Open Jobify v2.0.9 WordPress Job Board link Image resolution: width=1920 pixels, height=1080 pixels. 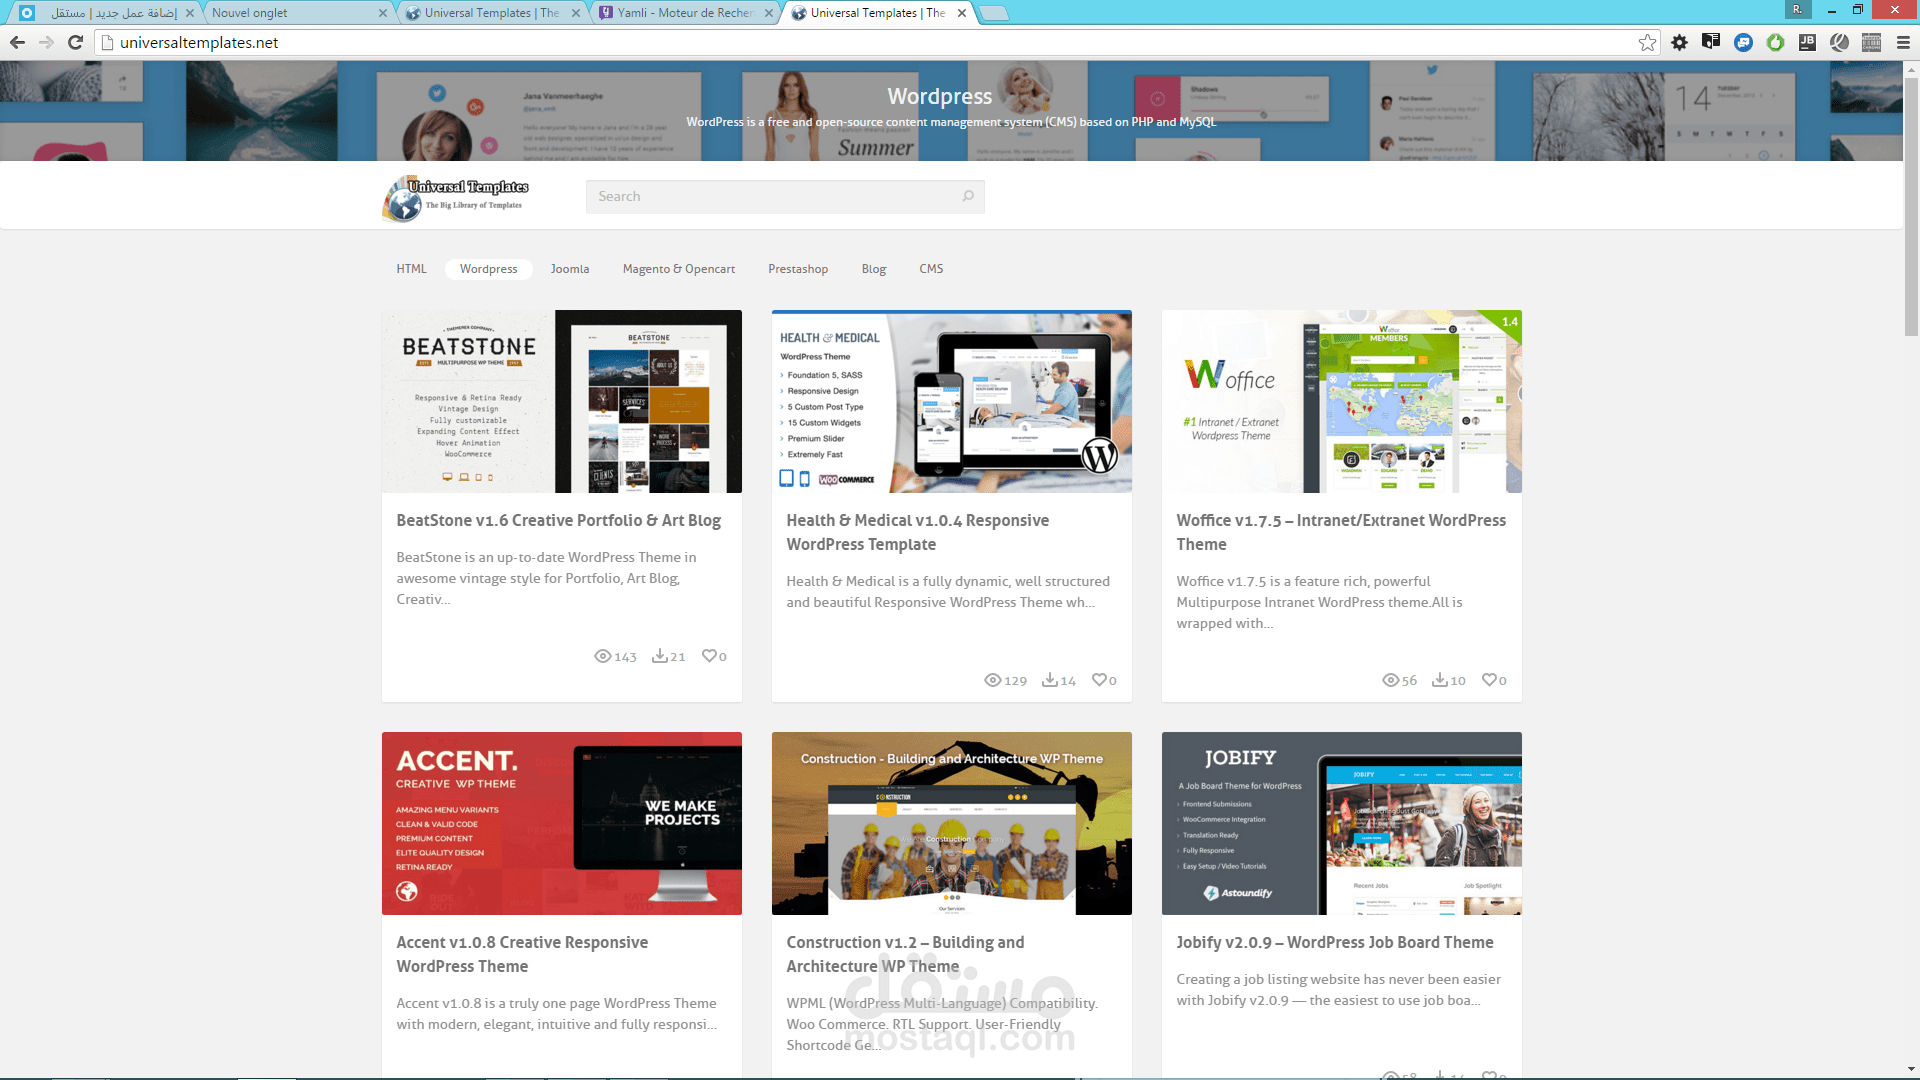1335,942
